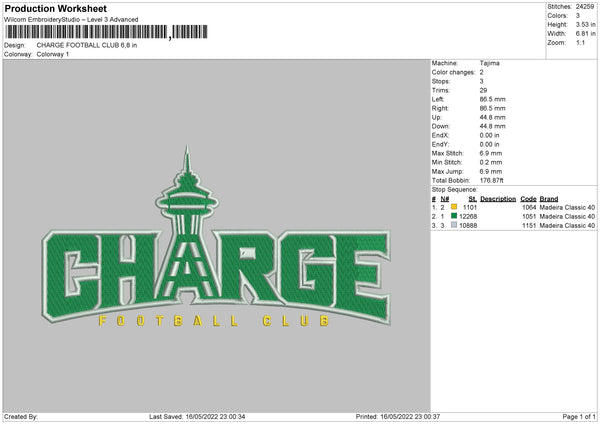Click the 'Code' column header

[528, 199]
